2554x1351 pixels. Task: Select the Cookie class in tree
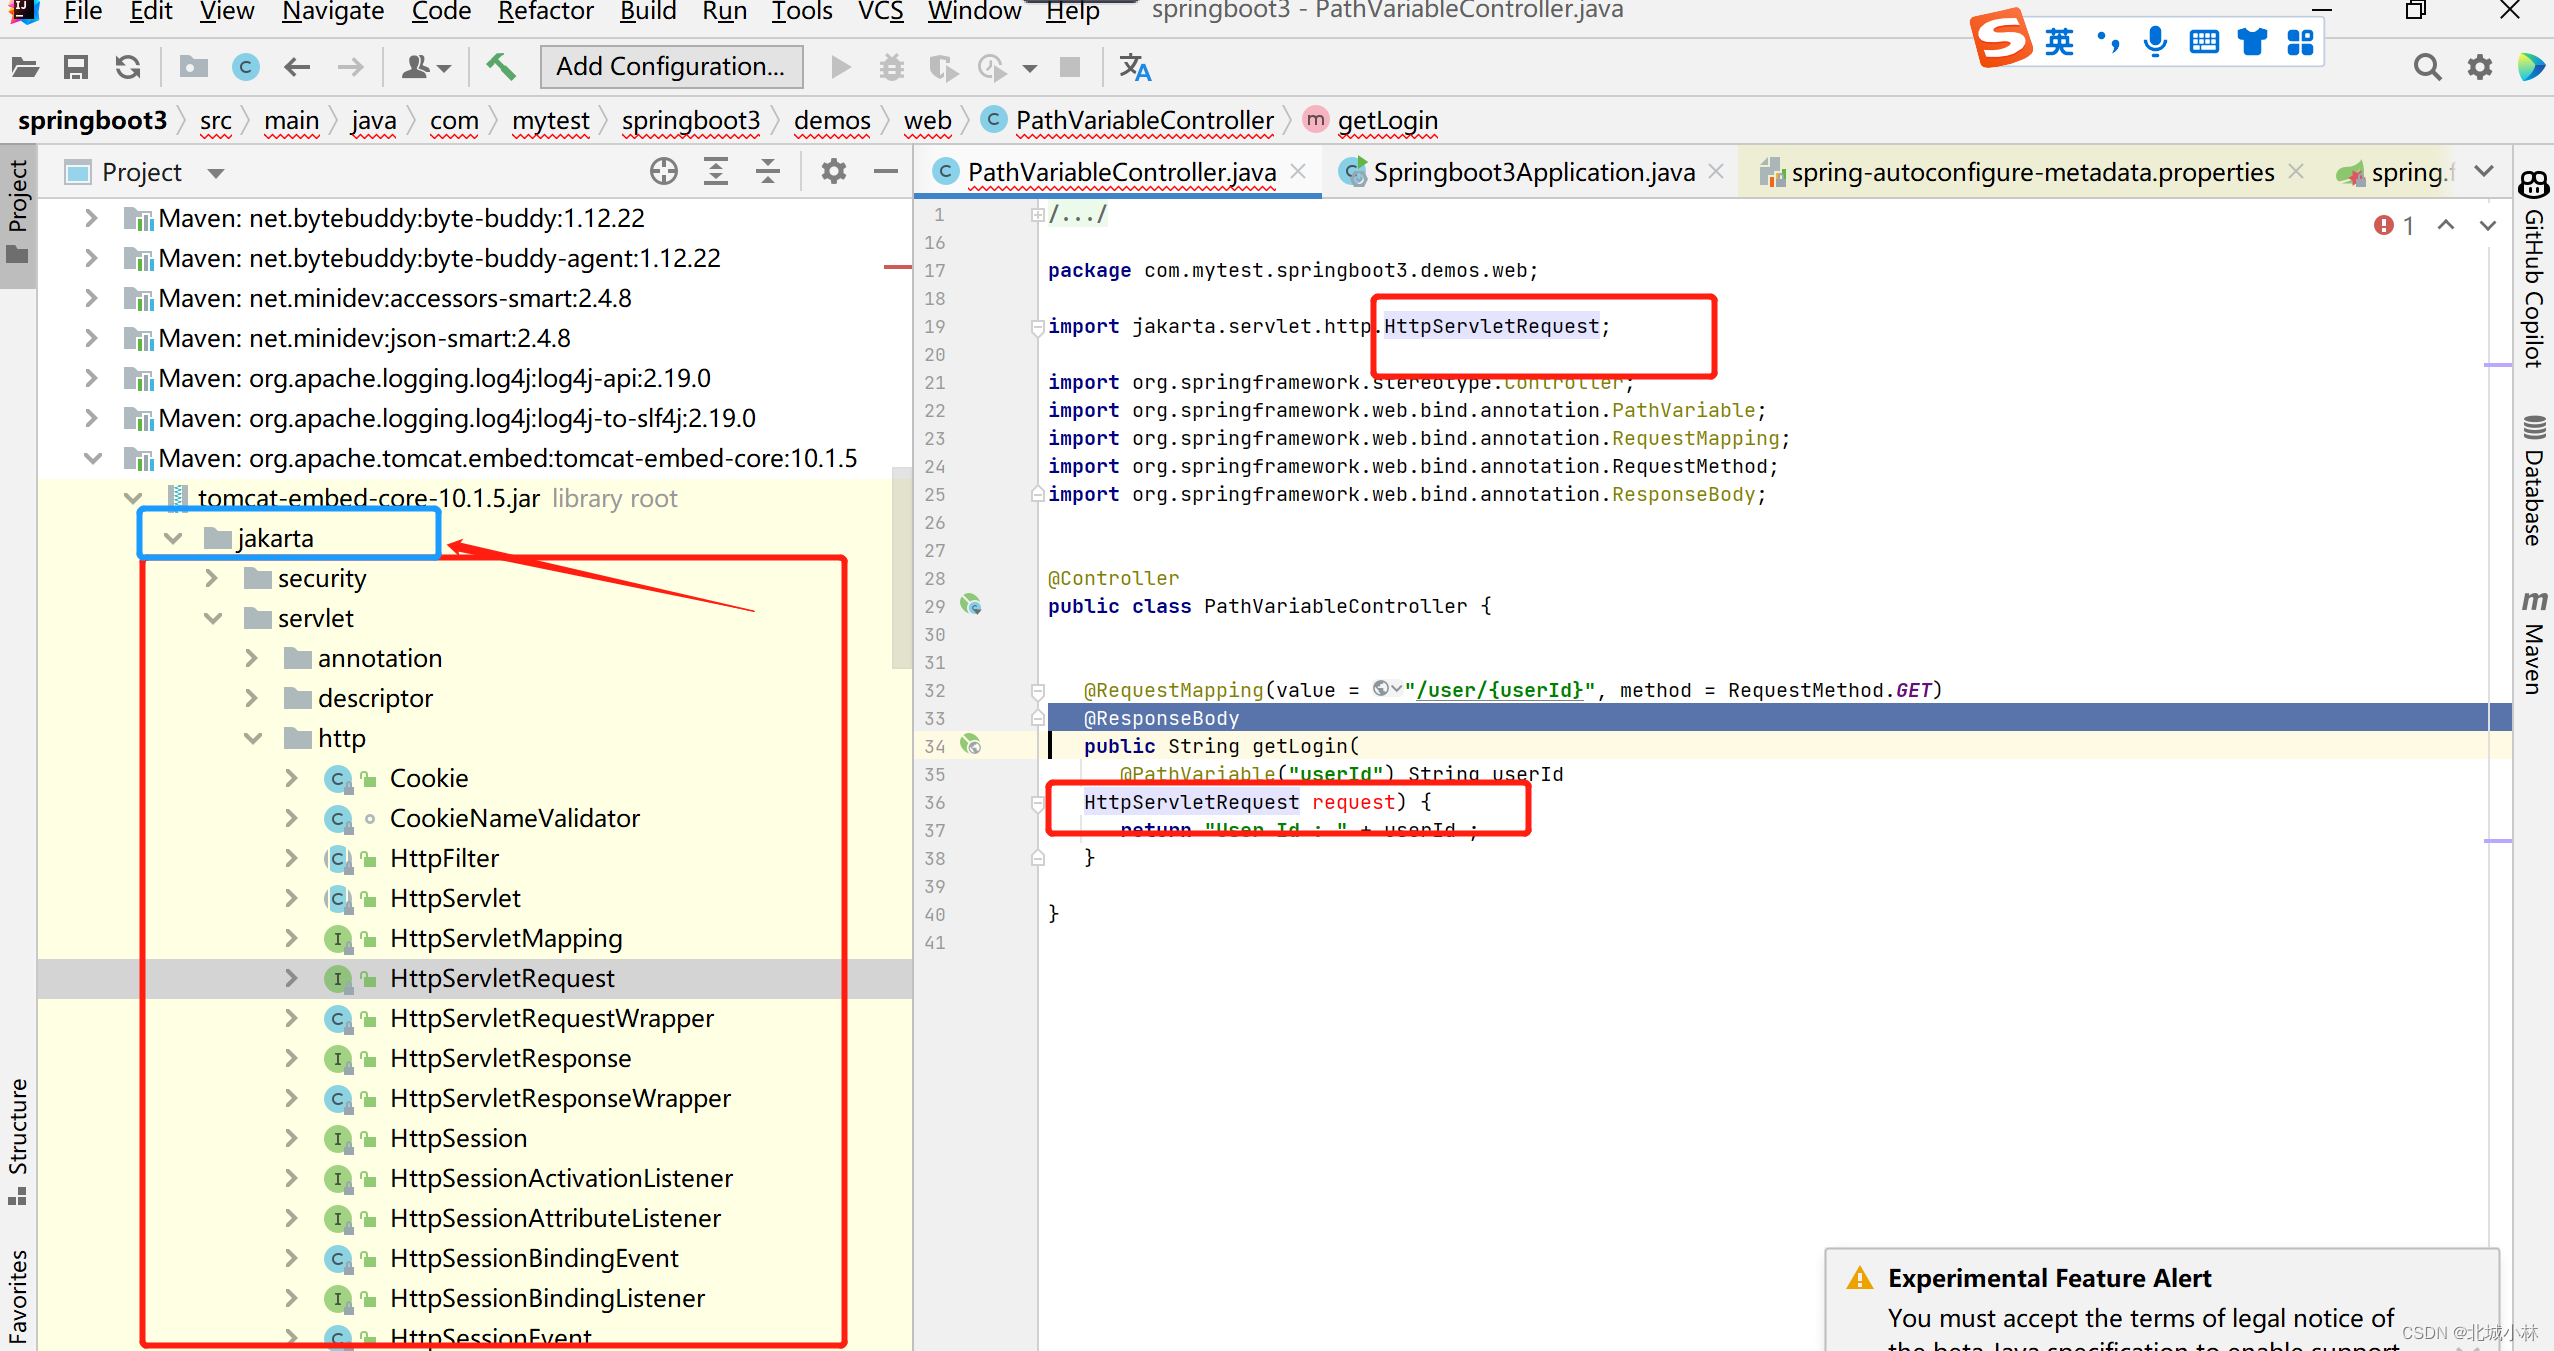click(429, 778)
